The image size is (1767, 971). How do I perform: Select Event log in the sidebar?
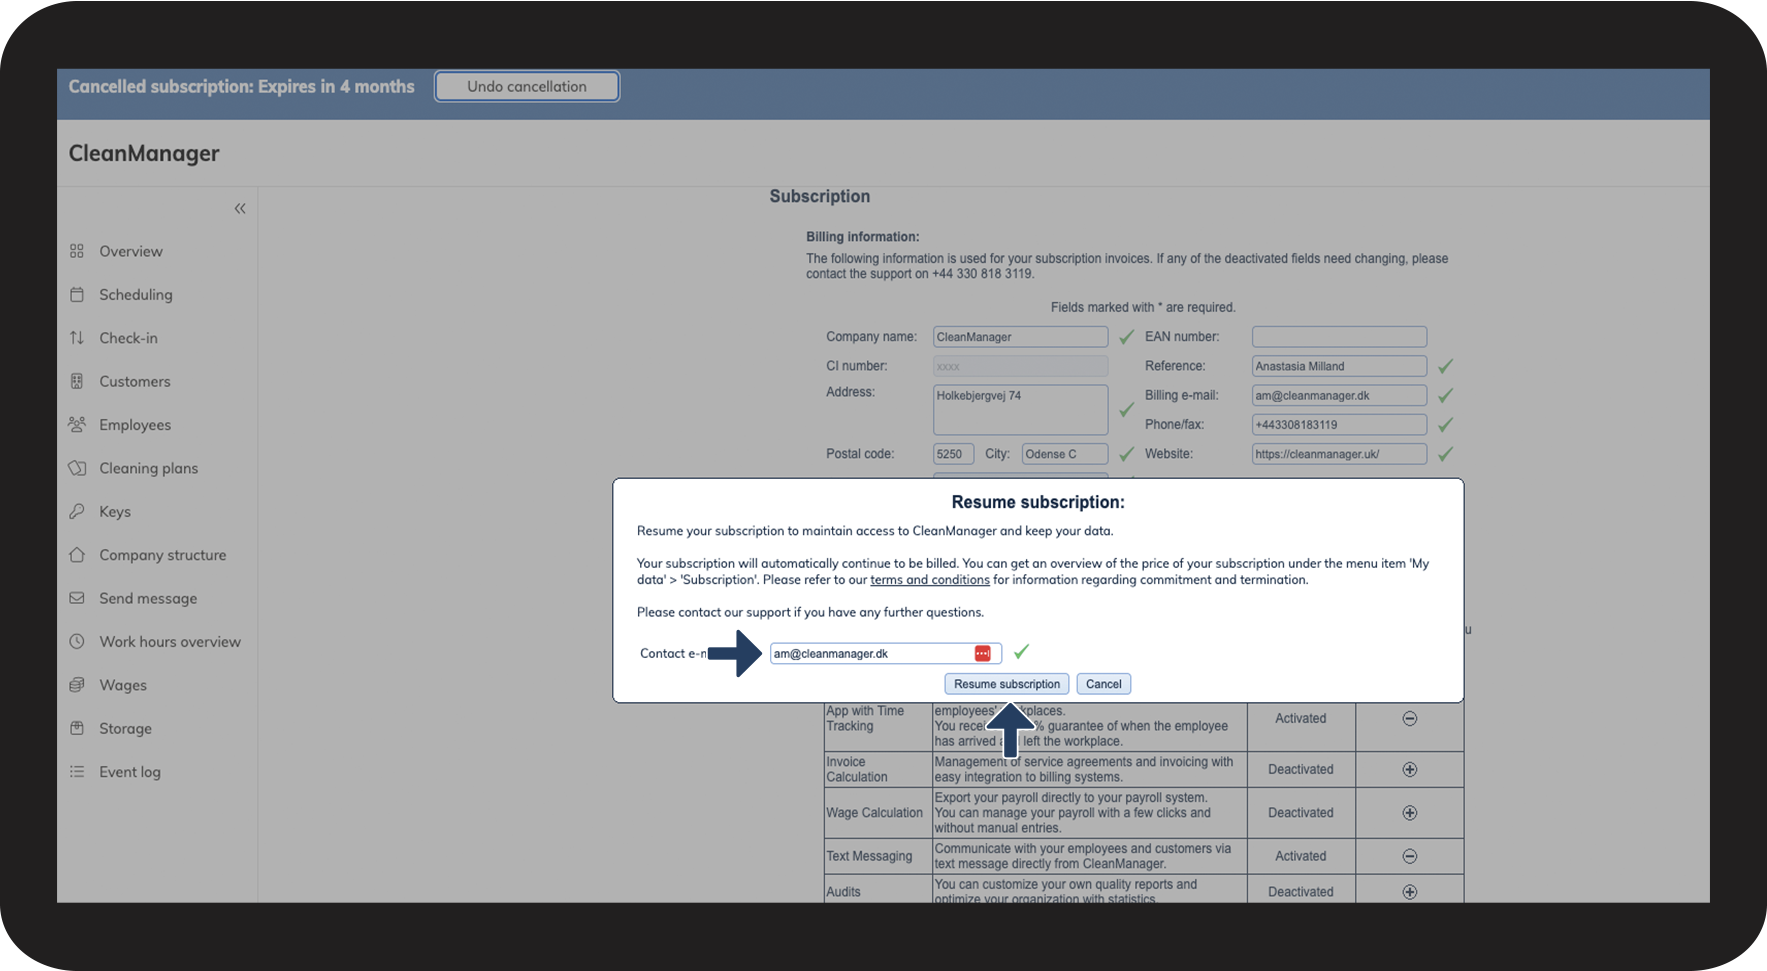tap(130, 772)
